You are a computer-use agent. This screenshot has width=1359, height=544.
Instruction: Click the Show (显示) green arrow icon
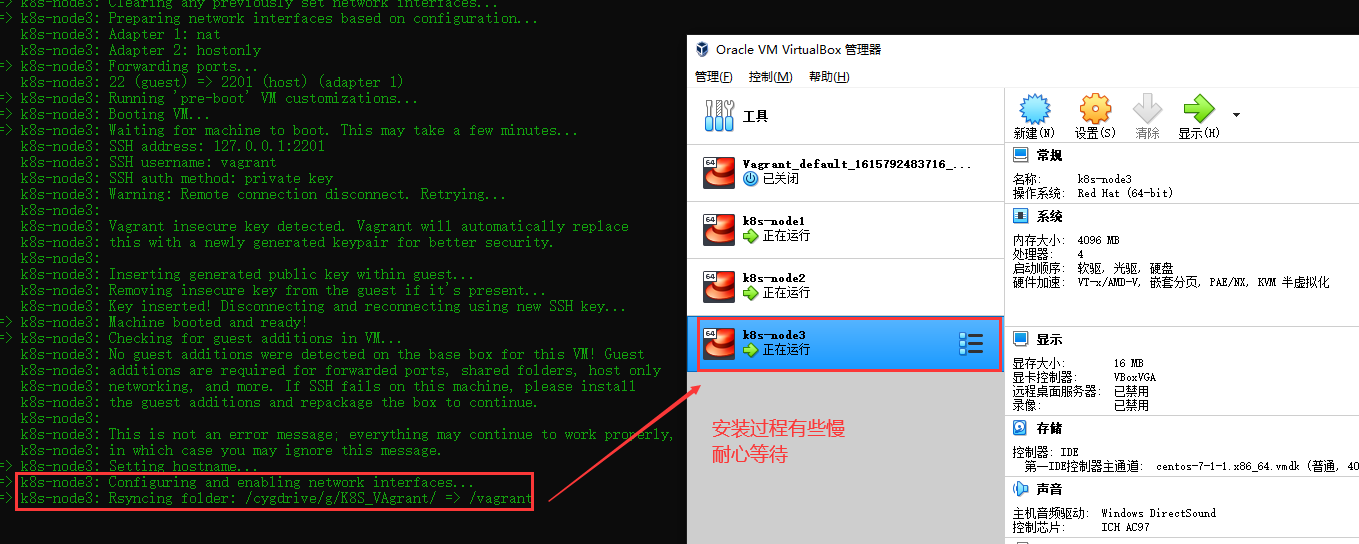pyautogui.click(x=1198, y=109)
